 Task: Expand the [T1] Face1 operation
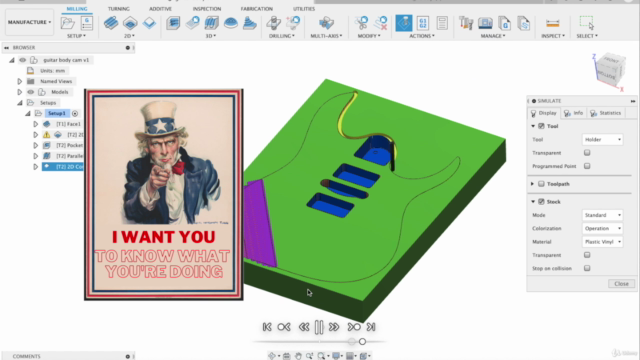pyautogui.click(x=36, y=124)
